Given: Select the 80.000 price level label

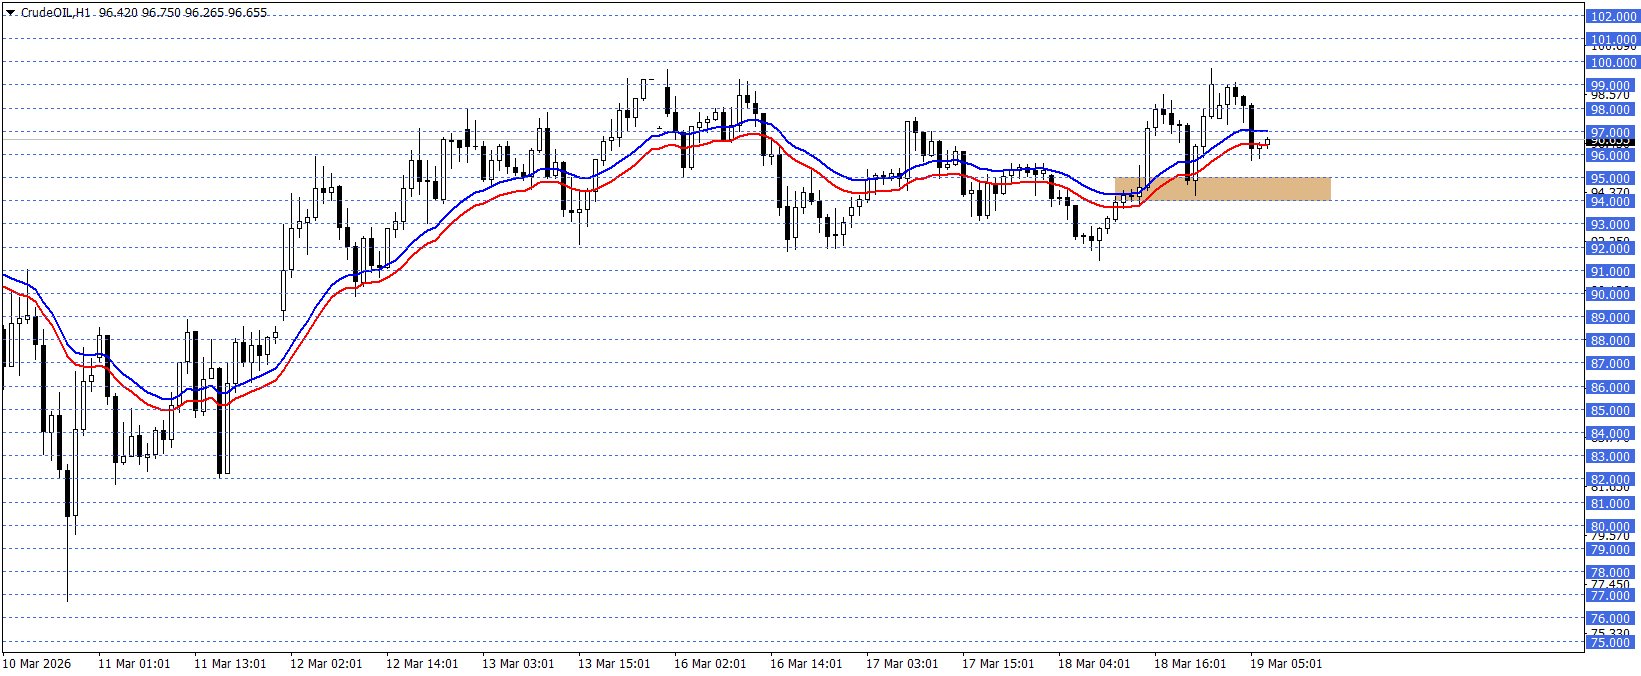Looking at the screenshot, I should tap(1612, 527).
